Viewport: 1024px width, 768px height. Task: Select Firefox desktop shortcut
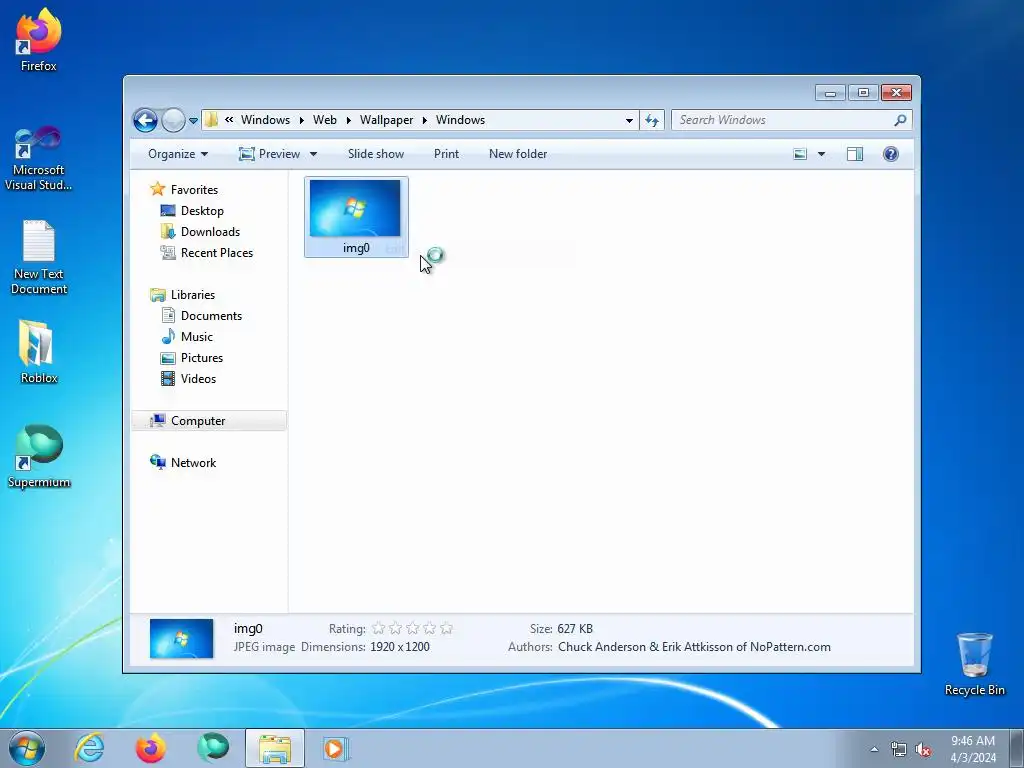pyautogui.click(x=39, y=41)
